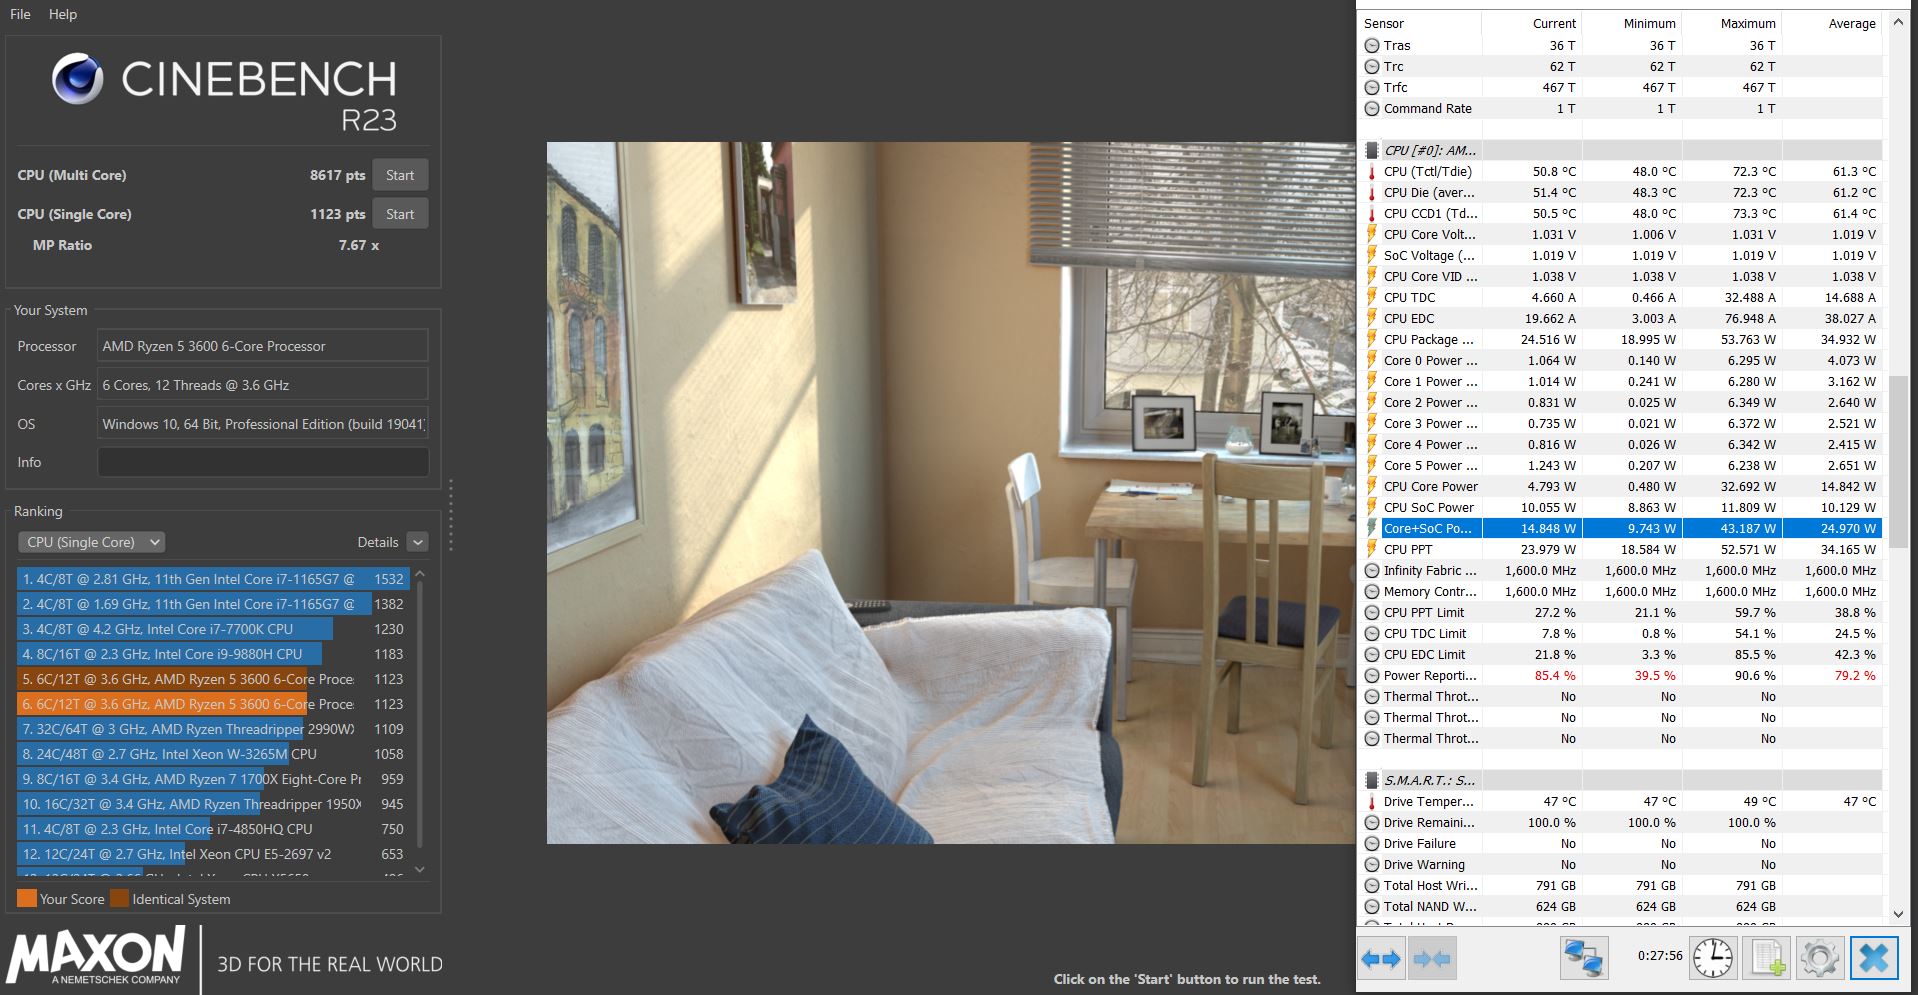Screen dimensions: 1918x995
Task: Click the ranking list scroll-down arrow
Action: tap(420, 870)
